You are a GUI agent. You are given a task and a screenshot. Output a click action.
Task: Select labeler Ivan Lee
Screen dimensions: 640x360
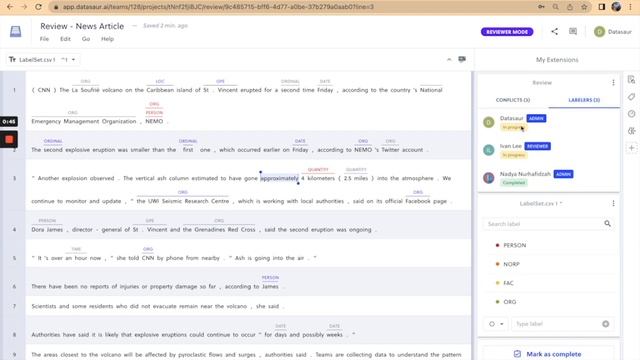(549, 150)
